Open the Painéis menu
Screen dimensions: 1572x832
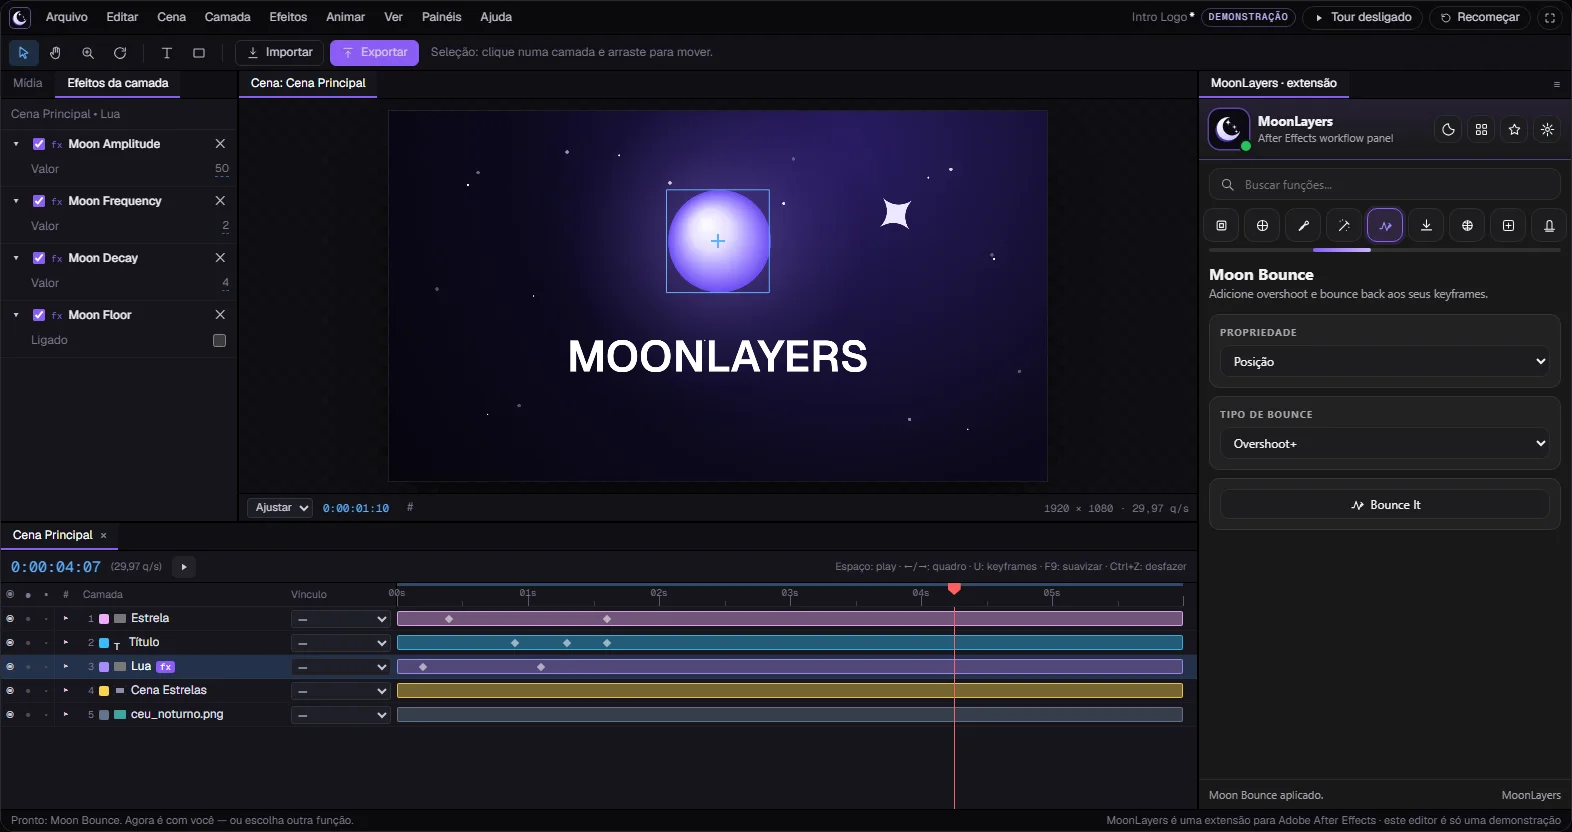[x=441, y=17]
